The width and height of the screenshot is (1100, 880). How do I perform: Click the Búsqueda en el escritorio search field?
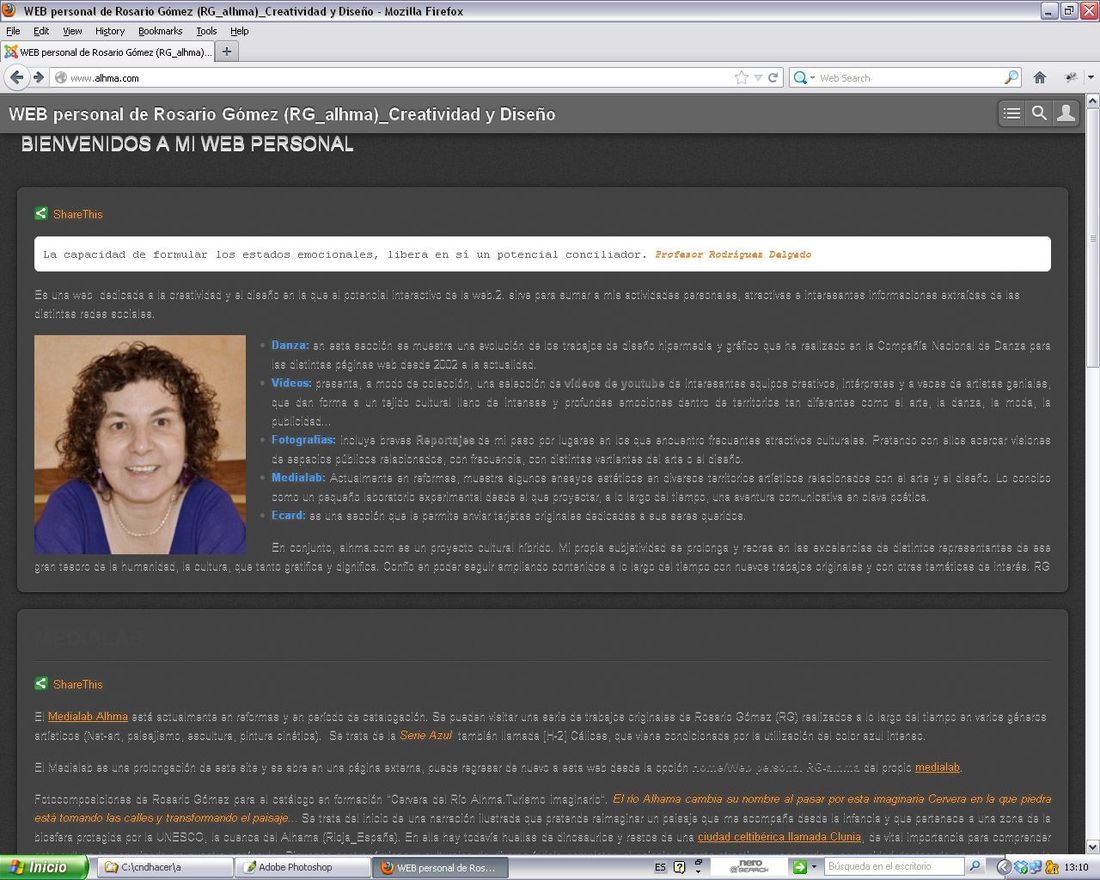tap(893, 867)
